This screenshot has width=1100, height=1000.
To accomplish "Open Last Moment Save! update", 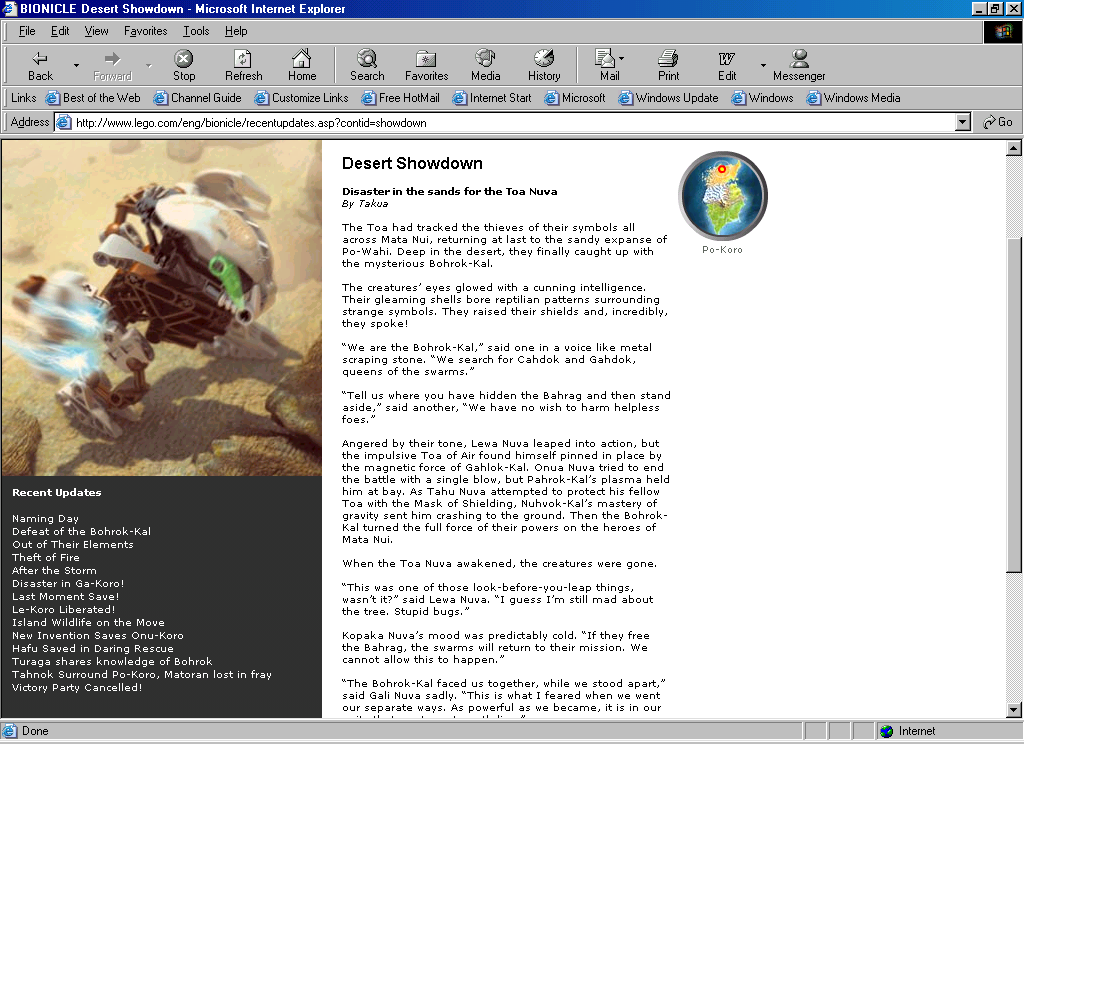I will [65, 596].
